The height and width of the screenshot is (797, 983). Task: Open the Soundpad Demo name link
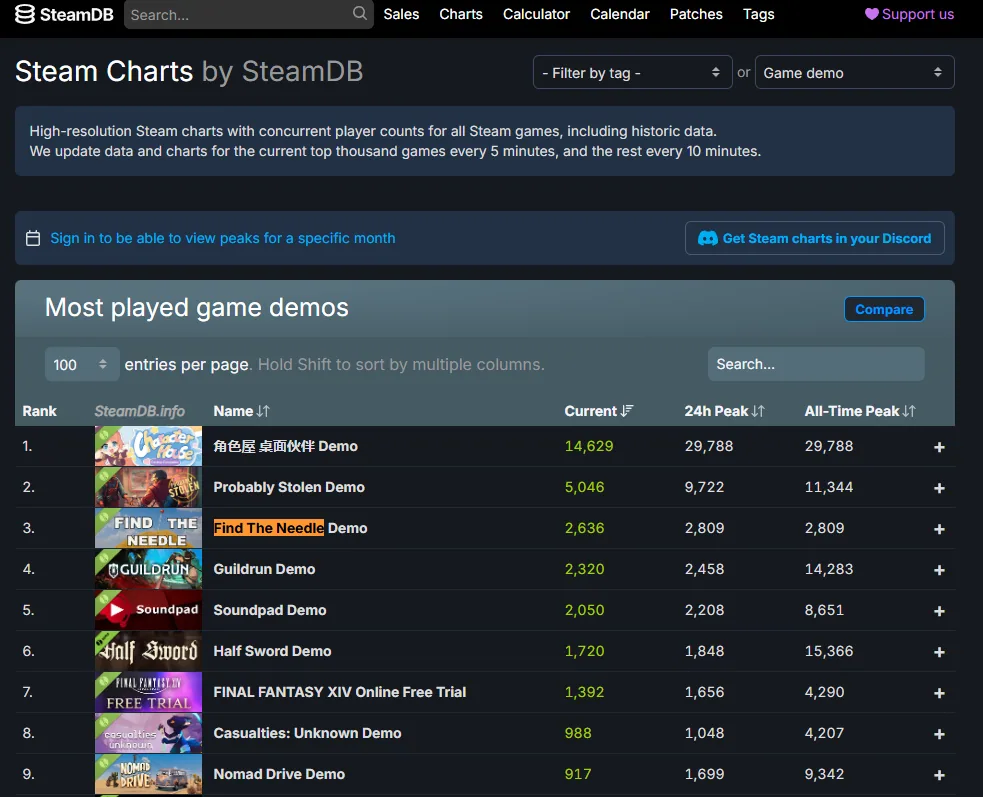tap(270, 610)
